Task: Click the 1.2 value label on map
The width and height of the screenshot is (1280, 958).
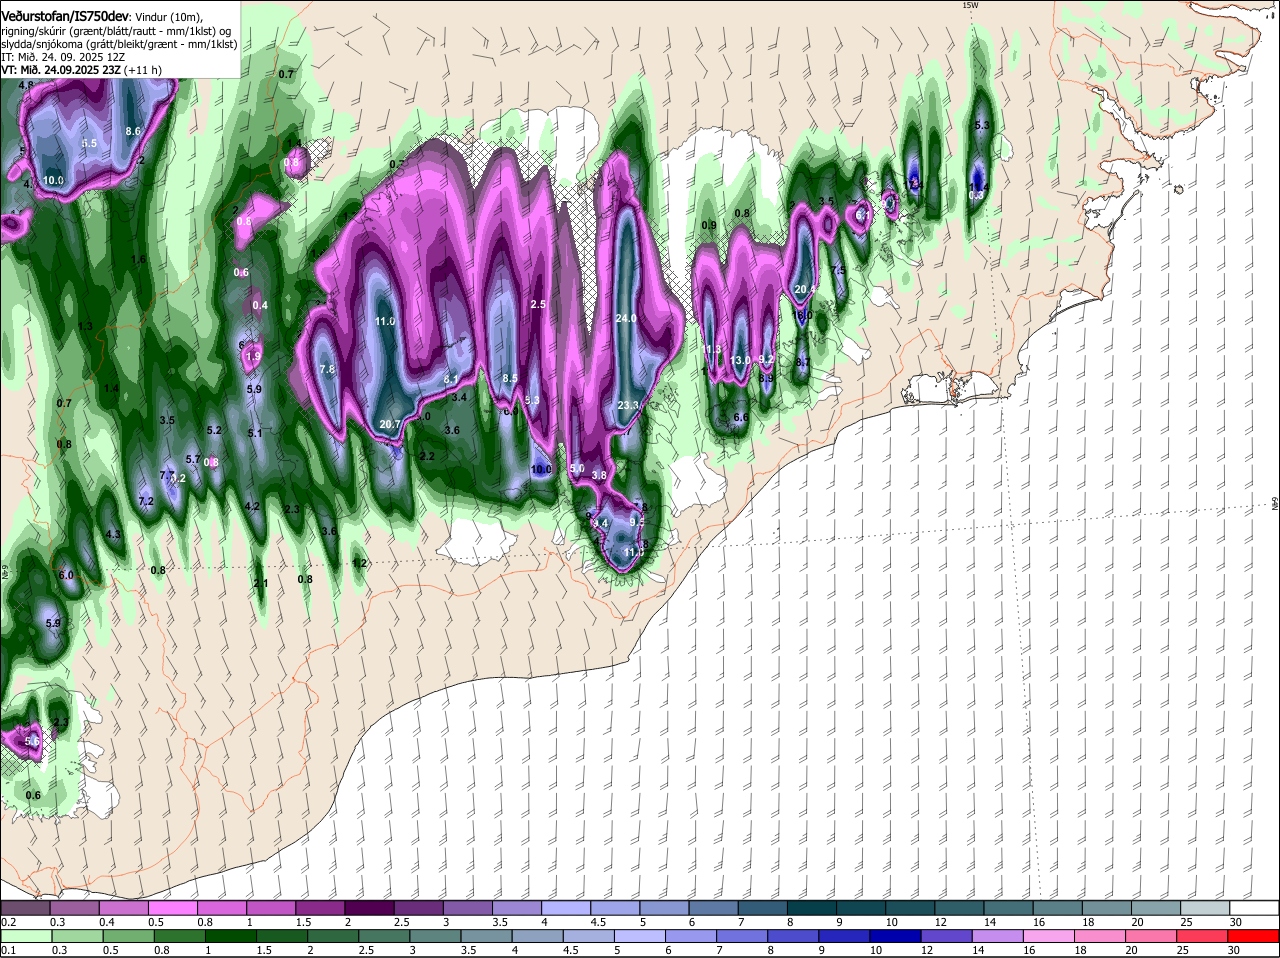Action: point(361,563)
